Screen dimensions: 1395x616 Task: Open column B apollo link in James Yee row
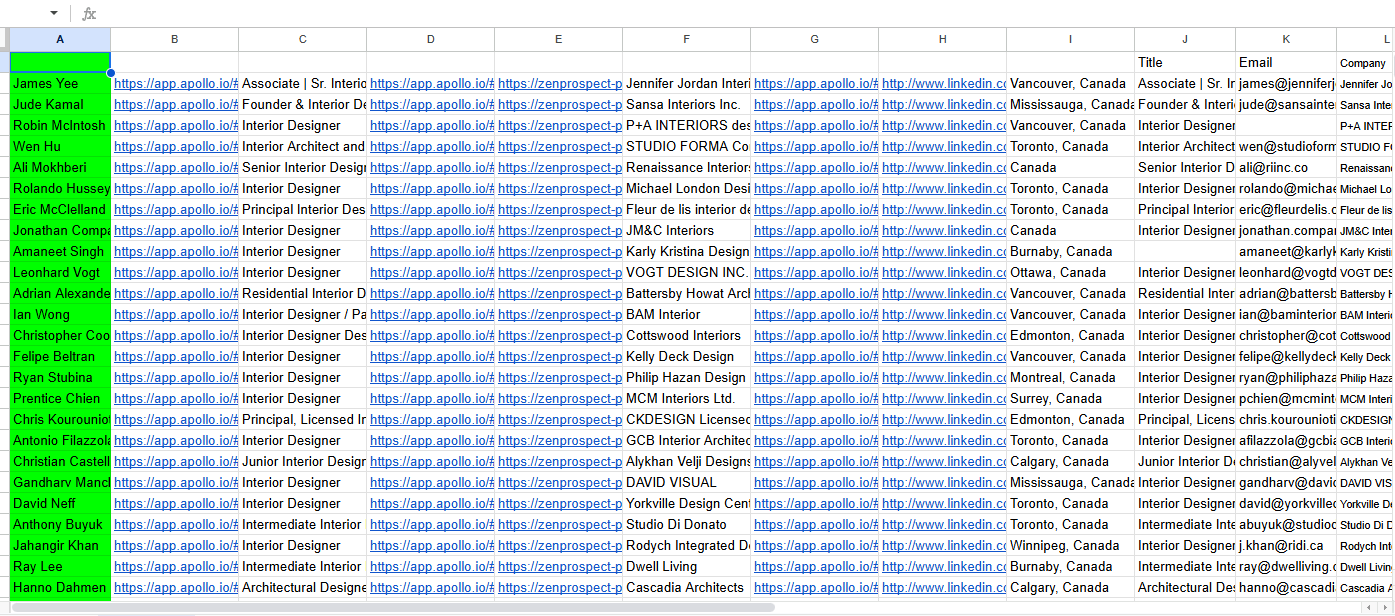pos(175,83)
